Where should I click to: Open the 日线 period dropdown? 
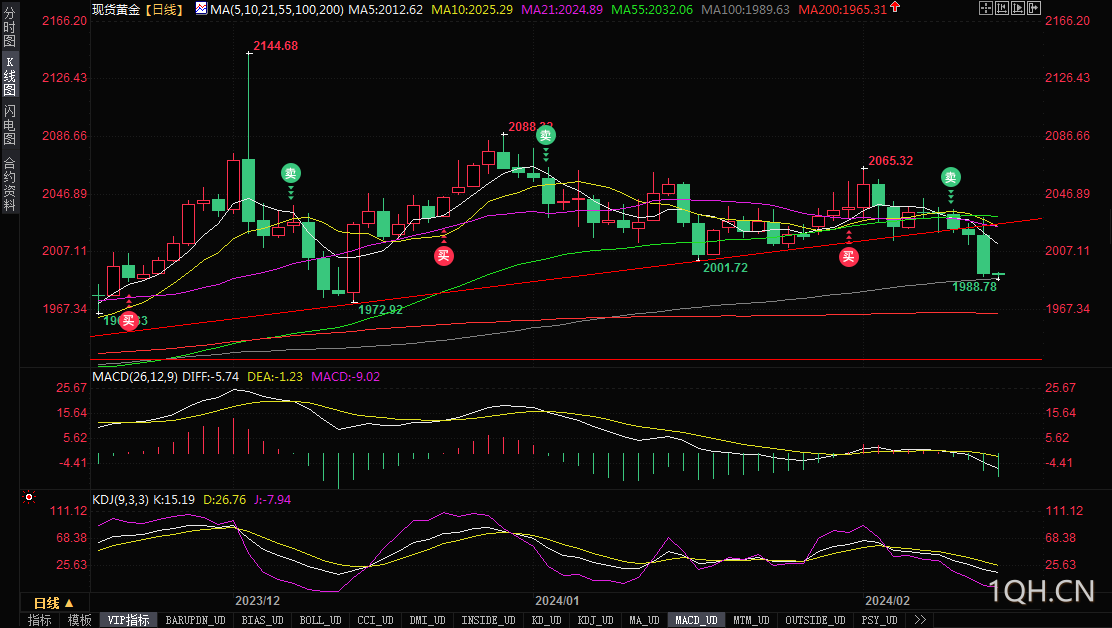54,603
